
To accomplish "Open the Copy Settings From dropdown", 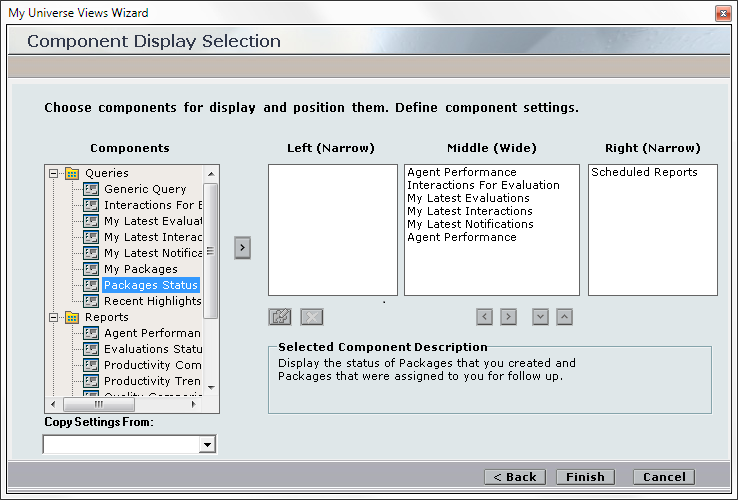I will coord(207,444).
